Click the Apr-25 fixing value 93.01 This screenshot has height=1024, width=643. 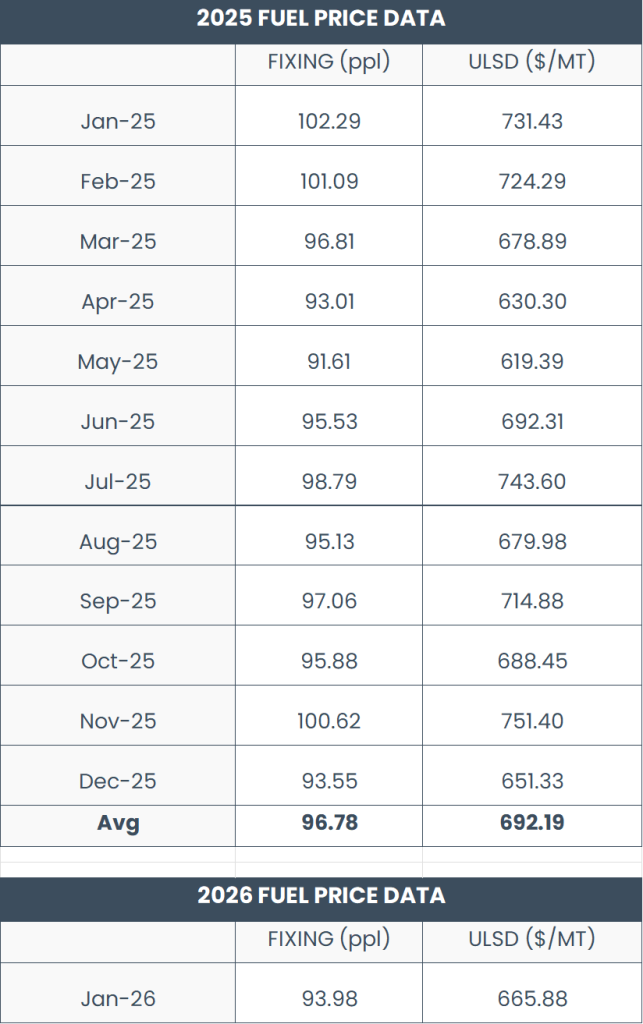(x=329, y=302)
